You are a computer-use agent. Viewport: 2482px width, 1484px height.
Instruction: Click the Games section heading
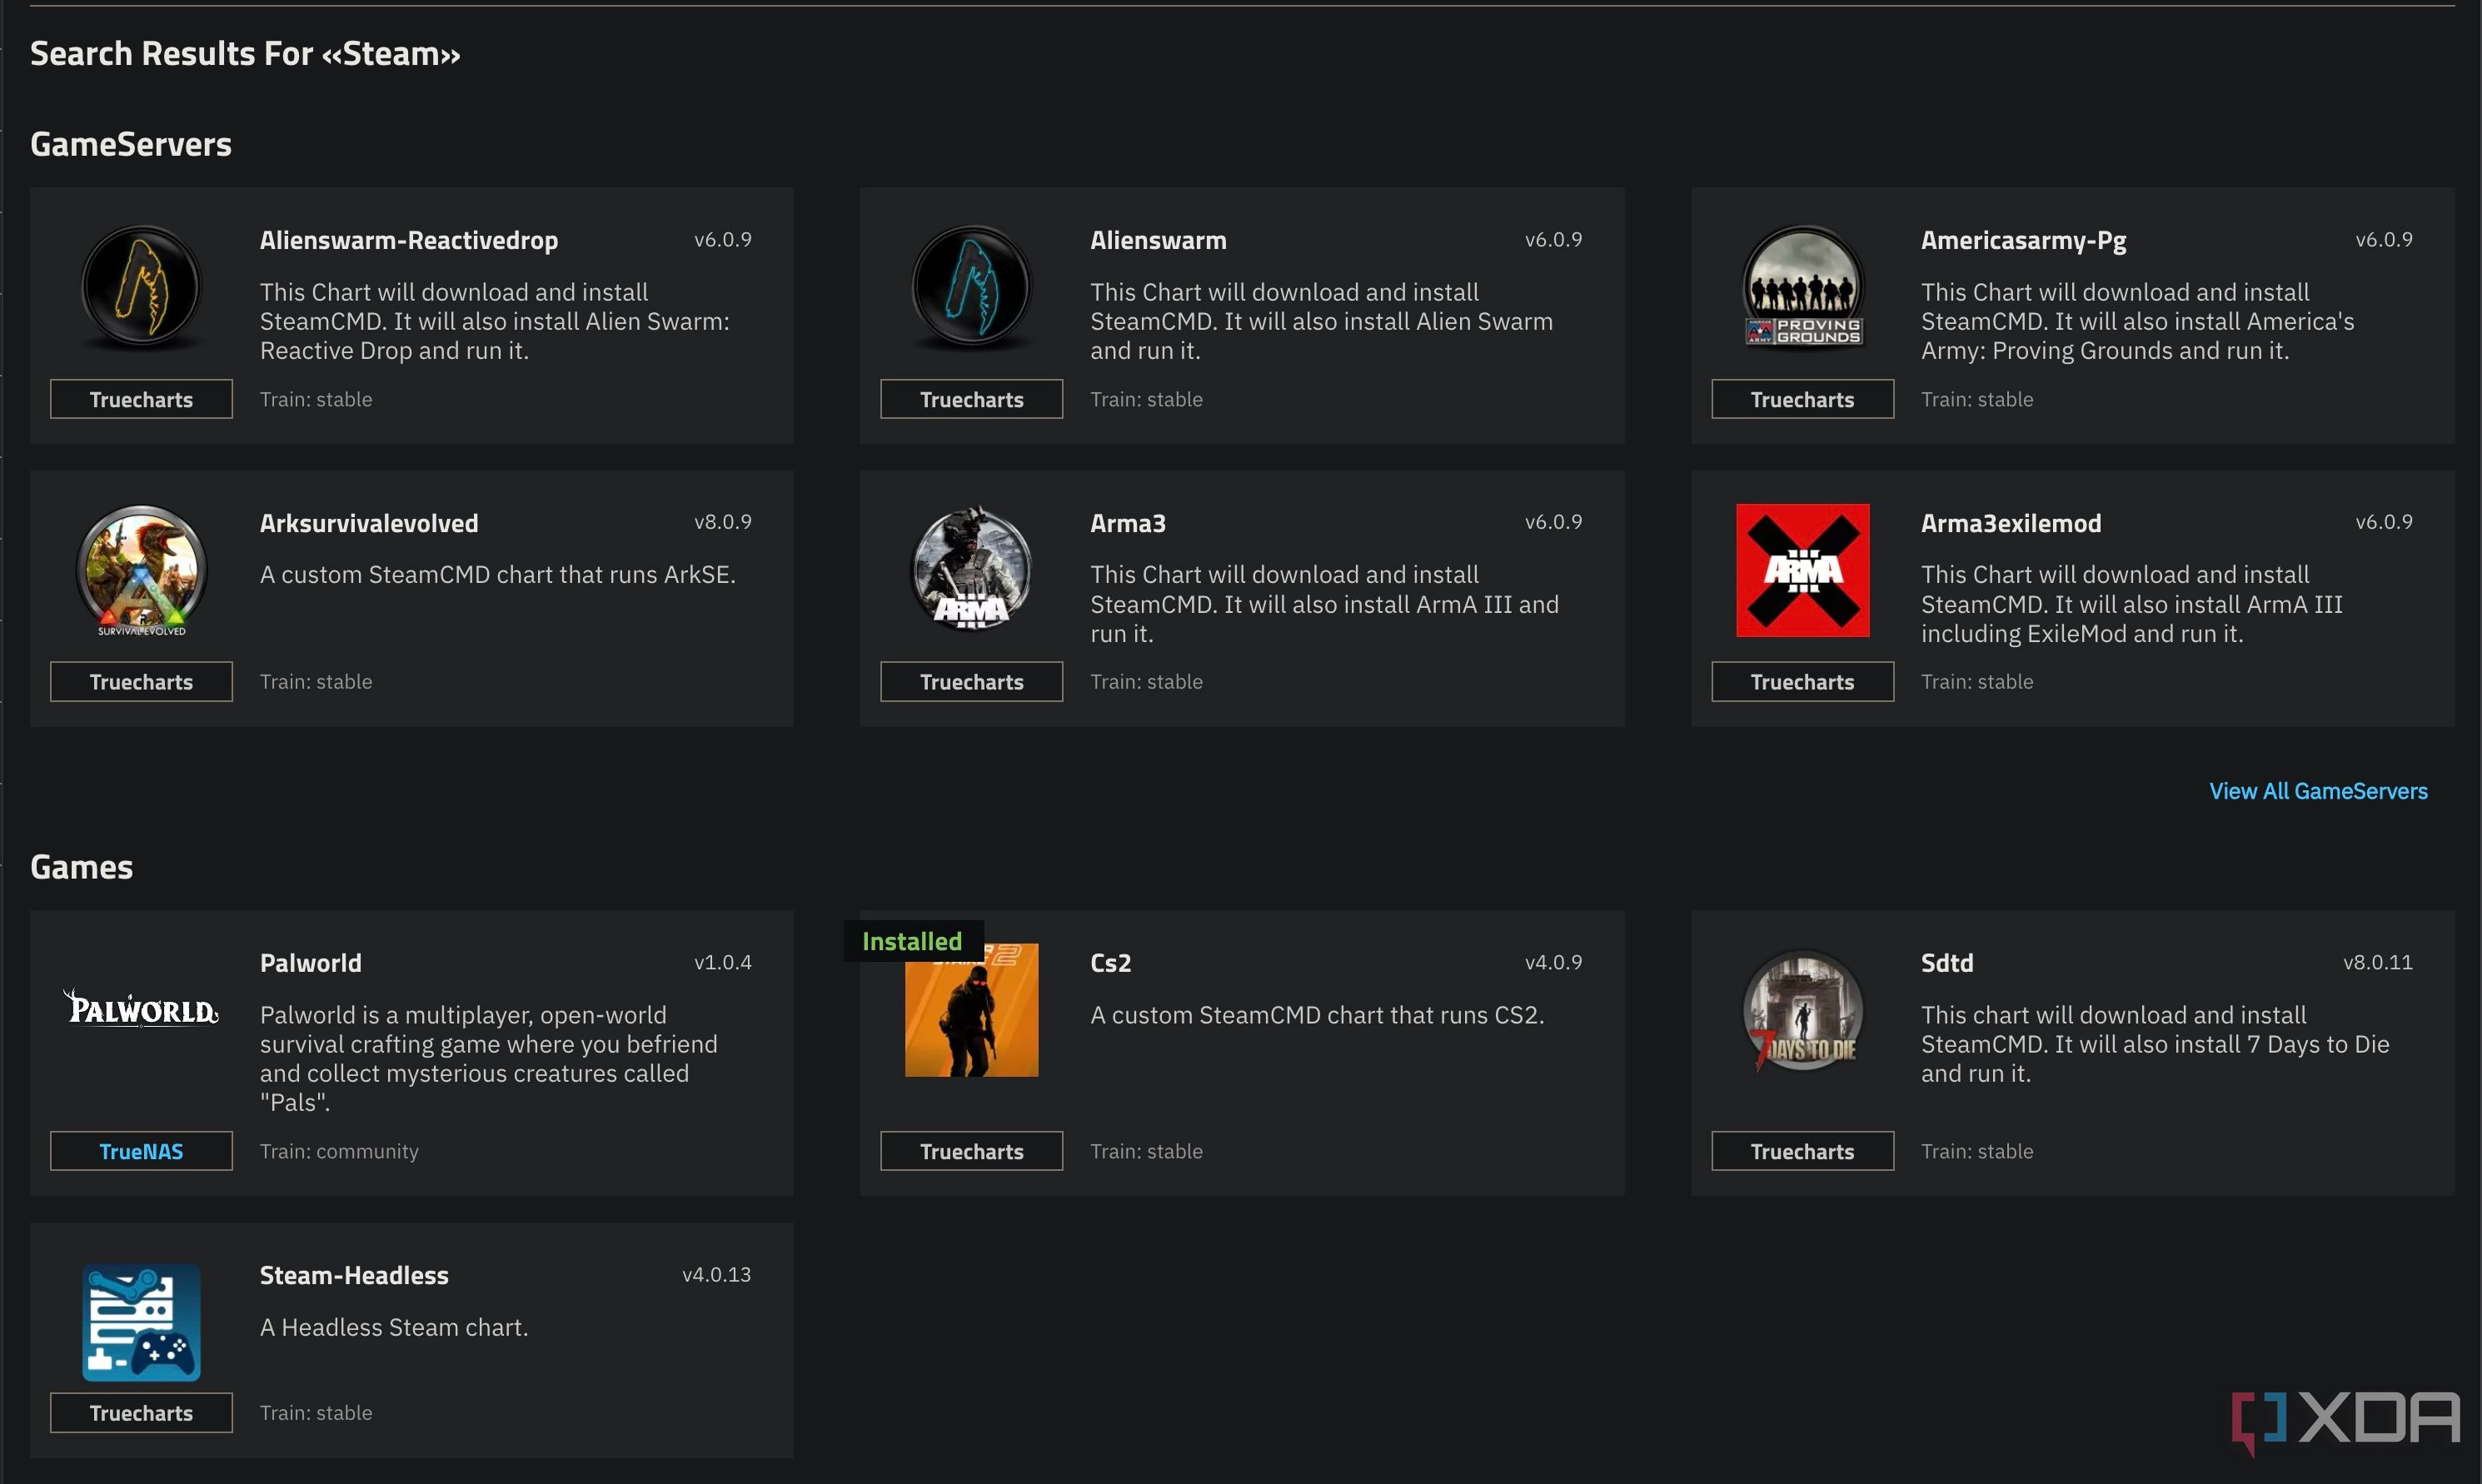(81, 867)
